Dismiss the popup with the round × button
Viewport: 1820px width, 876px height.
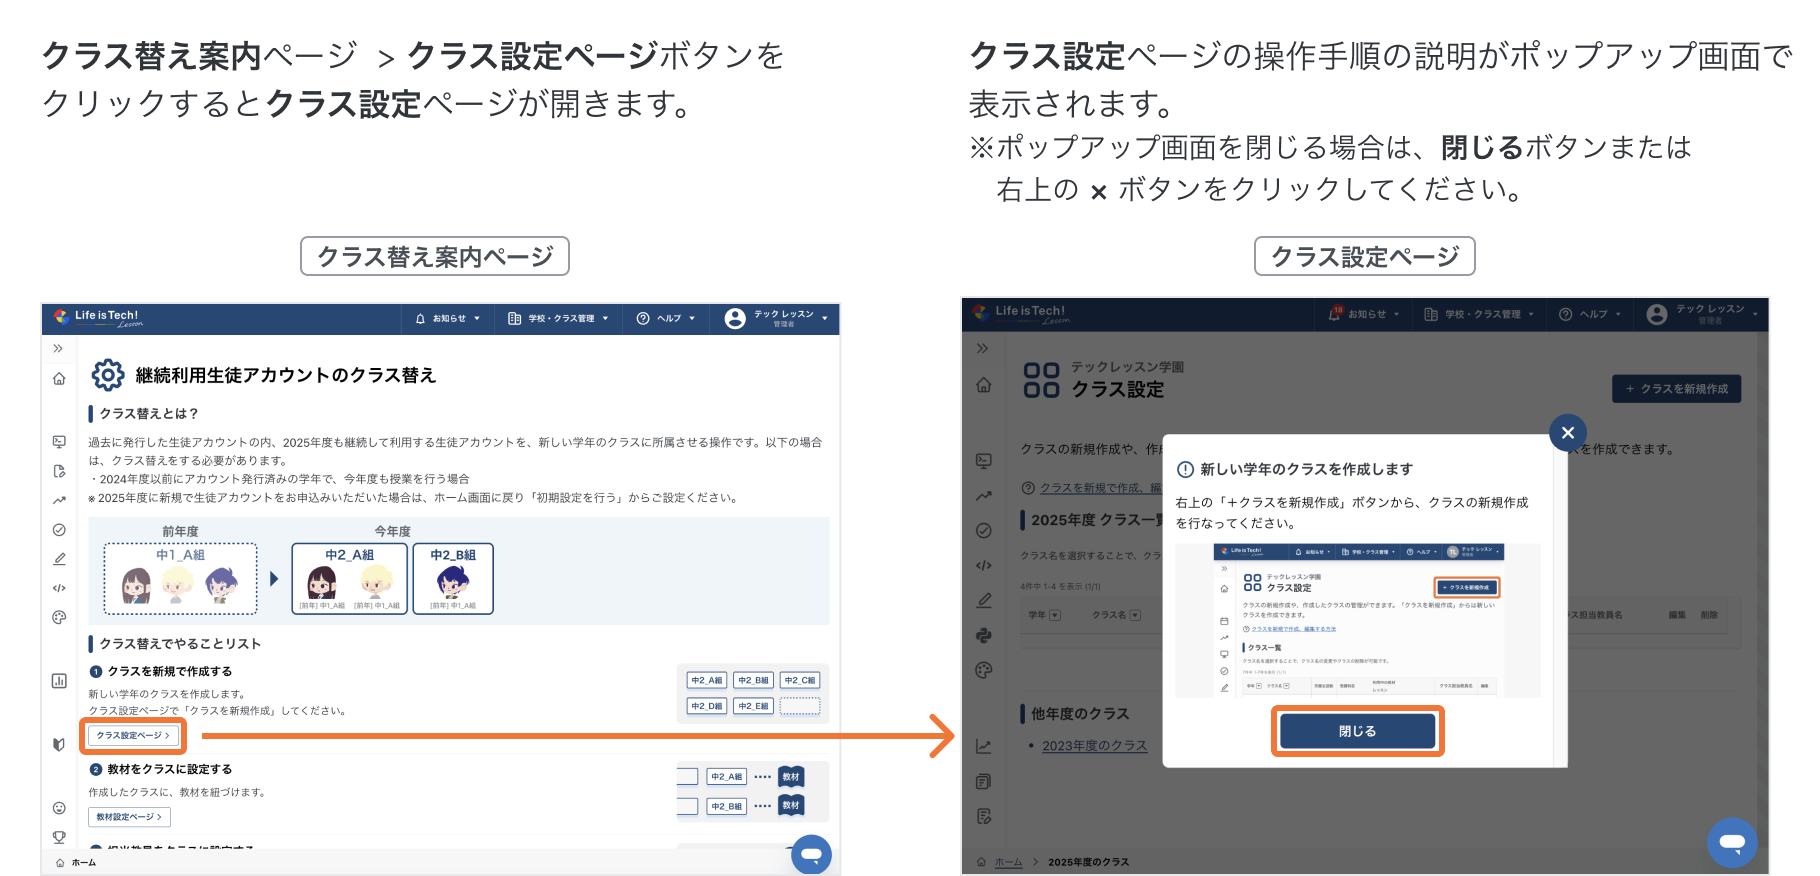[x=1567, y=432]
